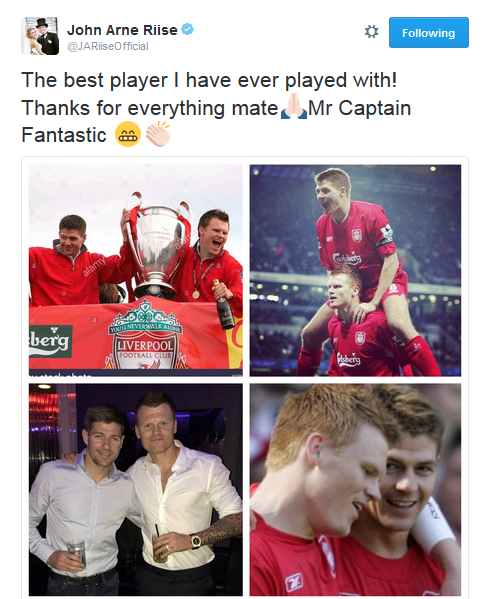Open the photo of two men in white shirts

(136, 490)
